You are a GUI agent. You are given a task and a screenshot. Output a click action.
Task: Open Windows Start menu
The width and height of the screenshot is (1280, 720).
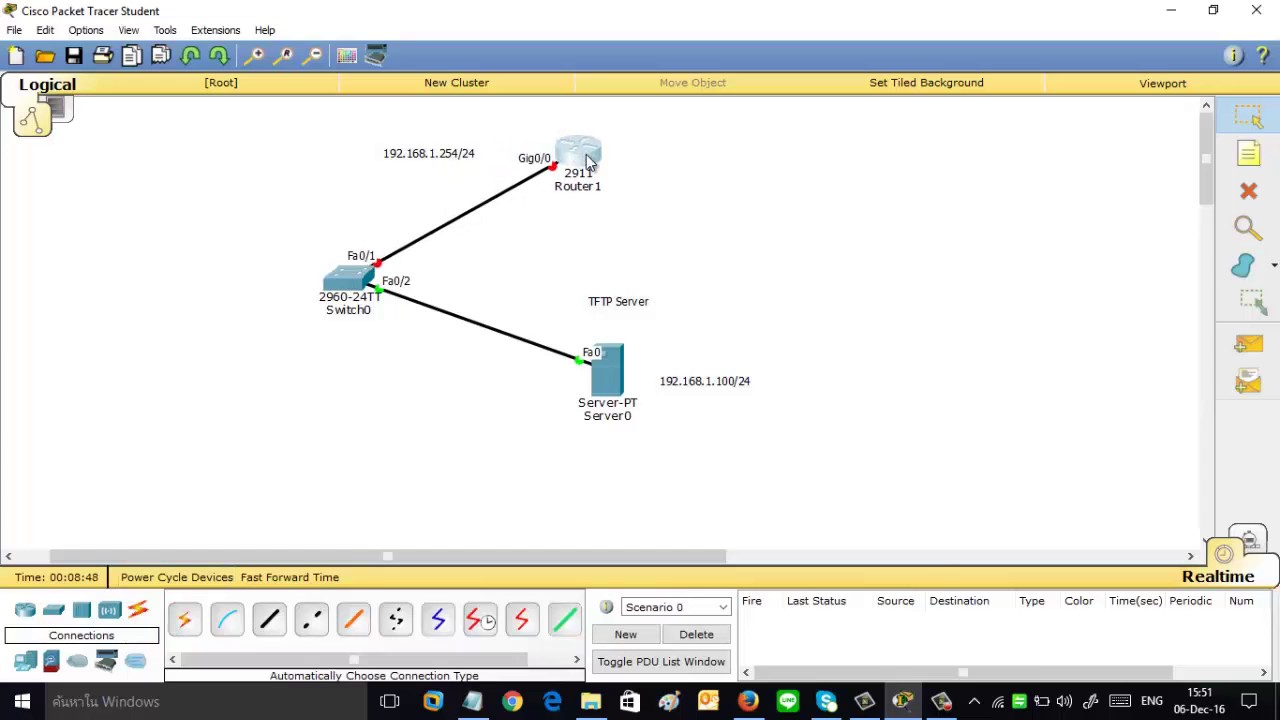[22, 701]
